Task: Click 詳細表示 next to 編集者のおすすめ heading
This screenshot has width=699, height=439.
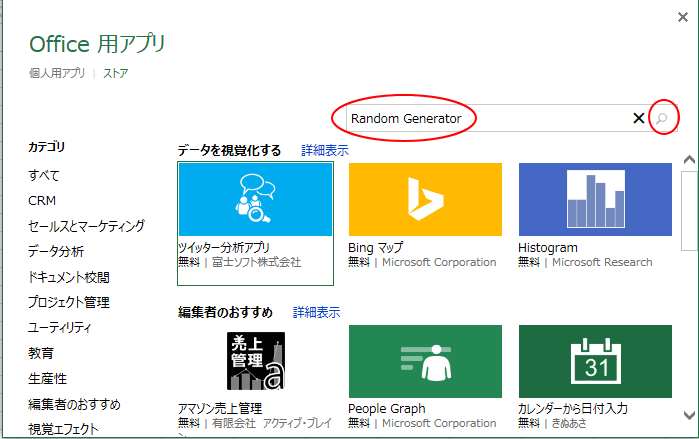Action: click(x=317, y=312)
